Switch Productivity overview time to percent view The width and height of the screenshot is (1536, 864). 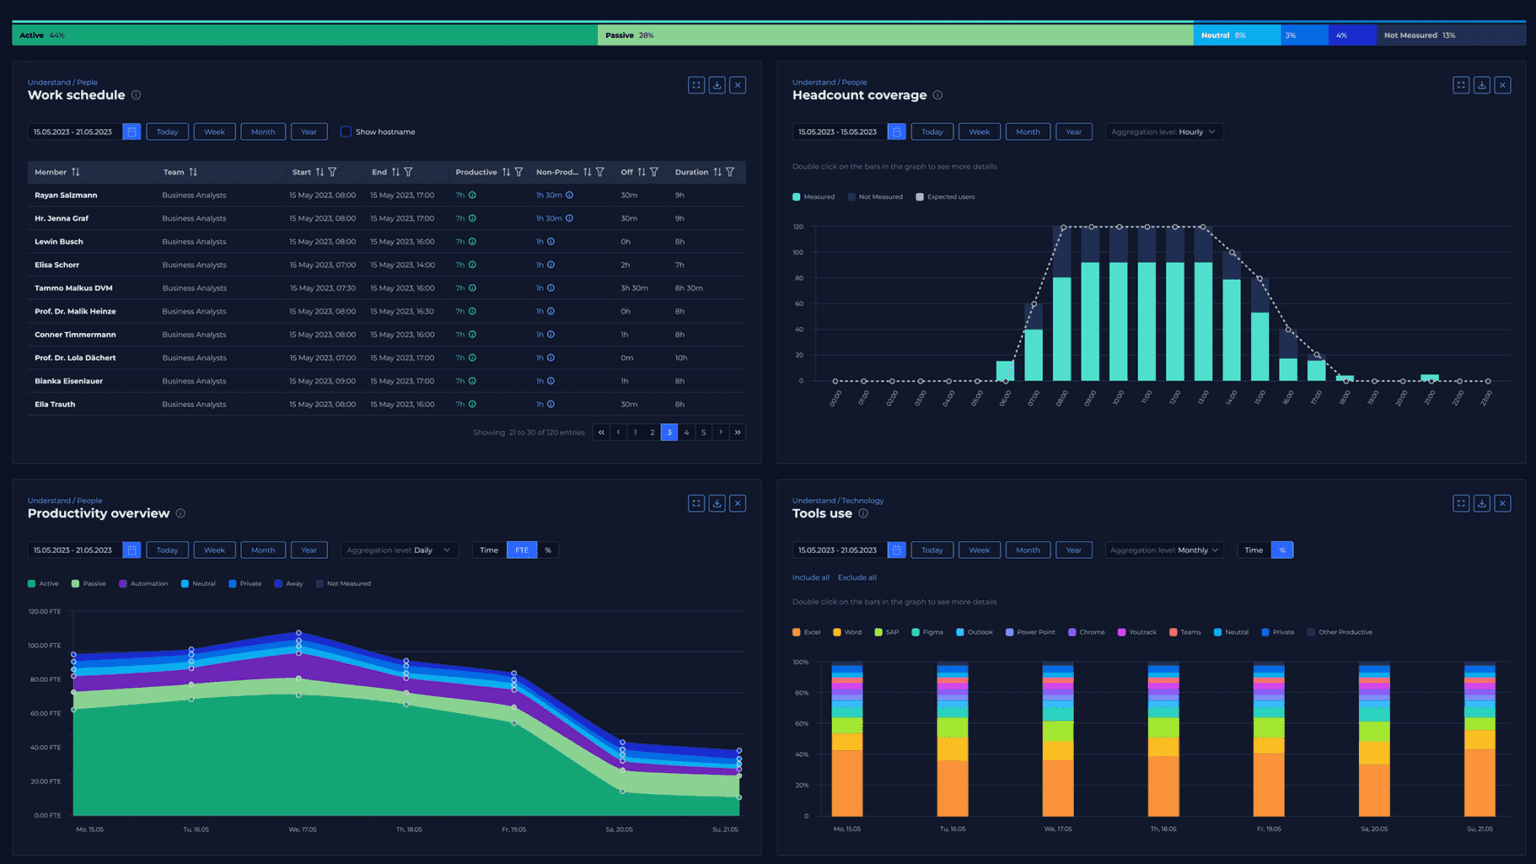pos(548,549)
